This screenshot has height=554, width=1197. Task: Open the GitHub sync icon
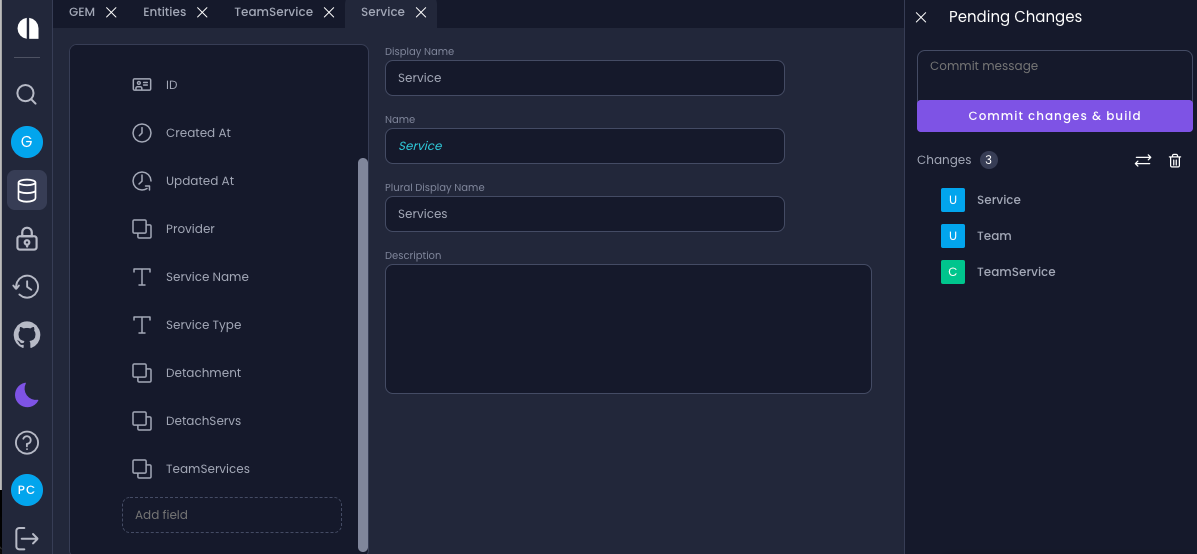27,335
